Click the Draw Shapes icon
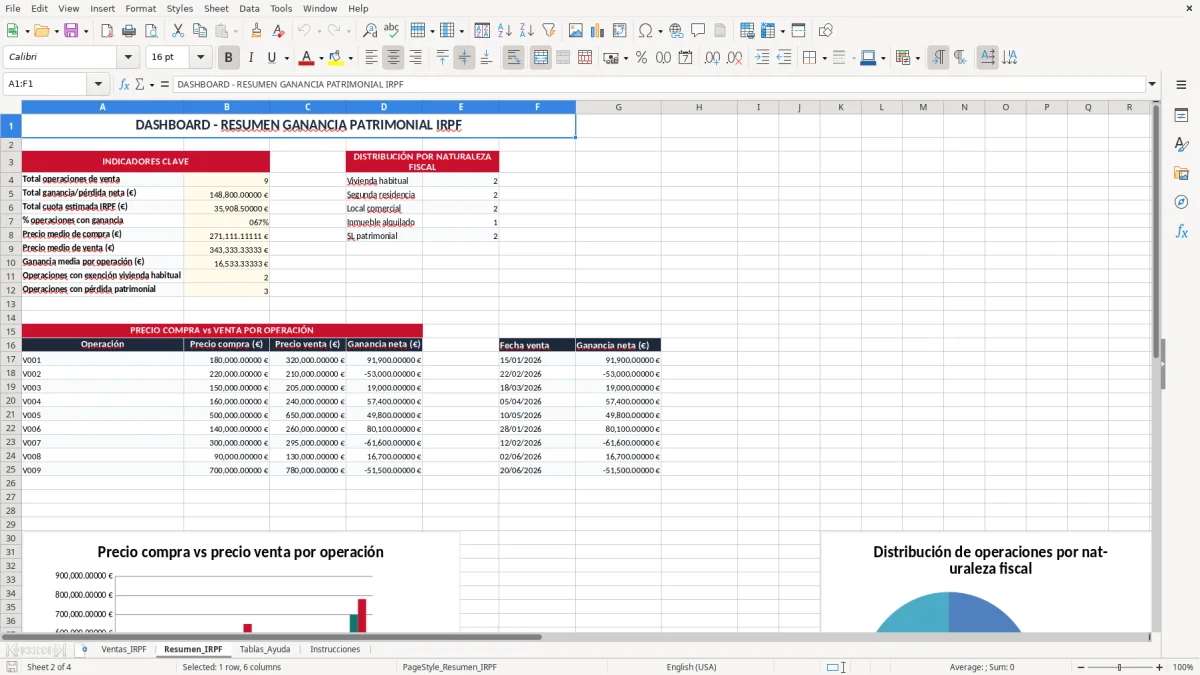1200x675 pixels. [x=825, y=31]
